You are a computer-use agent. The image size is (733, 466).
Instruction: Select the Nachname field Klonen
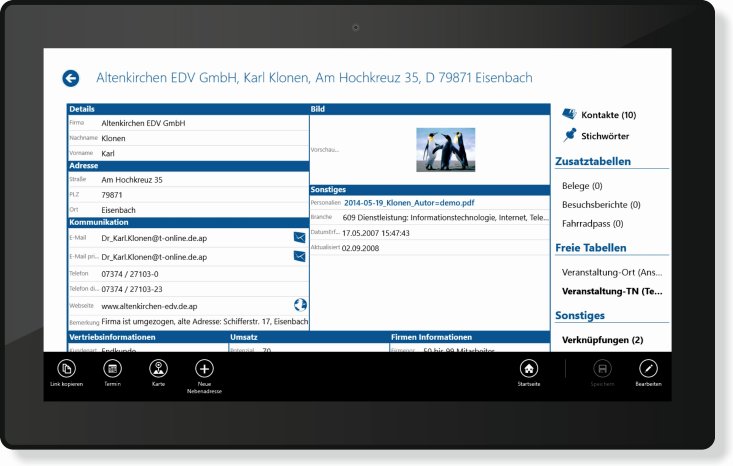click(113, 138)
